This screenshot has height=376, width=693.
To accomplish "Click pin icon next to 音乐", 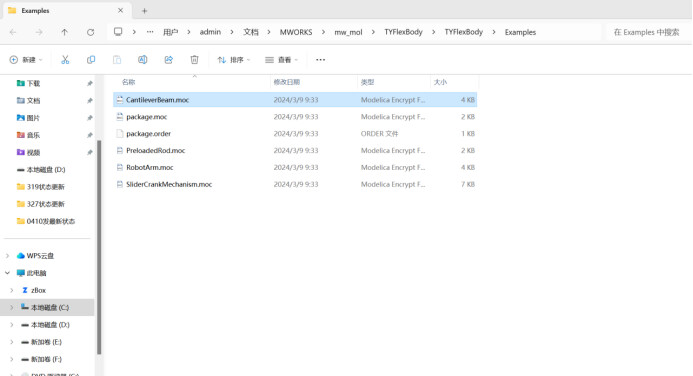I will [x=90, y=135].
